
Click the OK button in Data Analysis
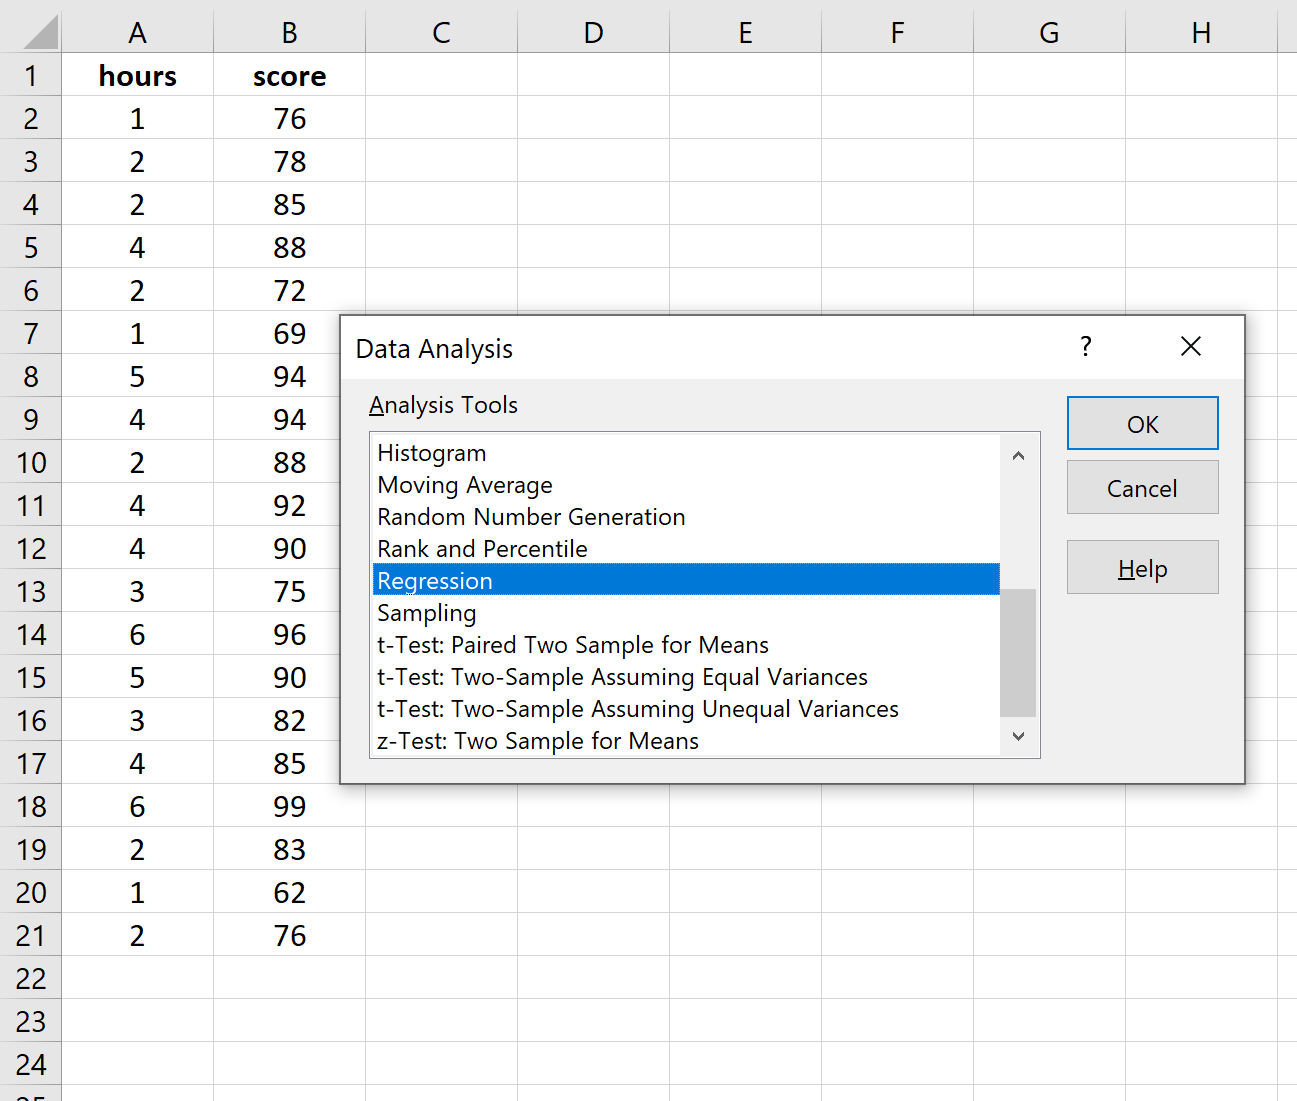(1142, 424)
